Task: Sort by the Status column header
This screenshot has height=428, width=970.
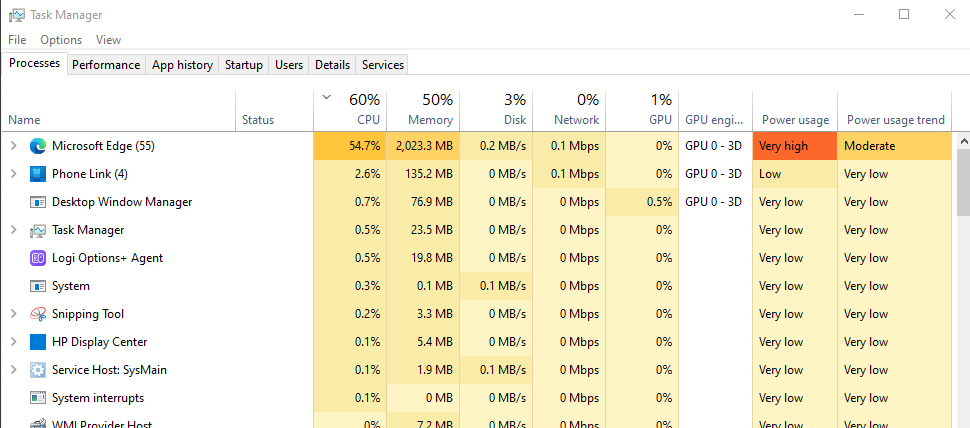Action: [x=275, y=111]
